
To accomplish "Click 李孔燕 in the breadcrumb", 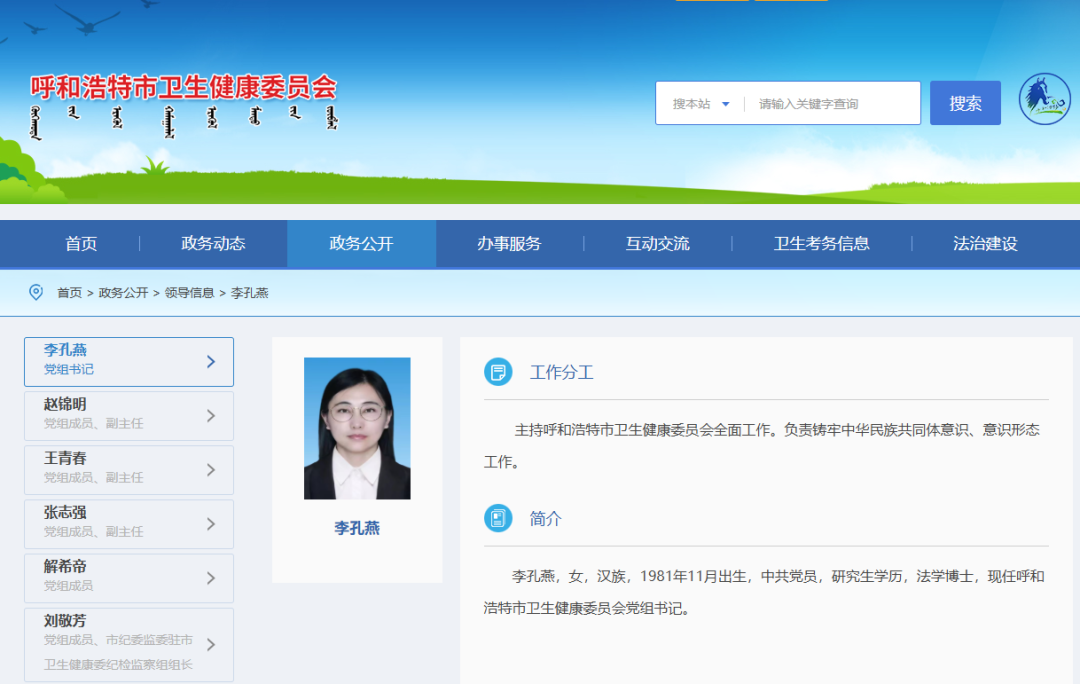I will tap(249, 293).
